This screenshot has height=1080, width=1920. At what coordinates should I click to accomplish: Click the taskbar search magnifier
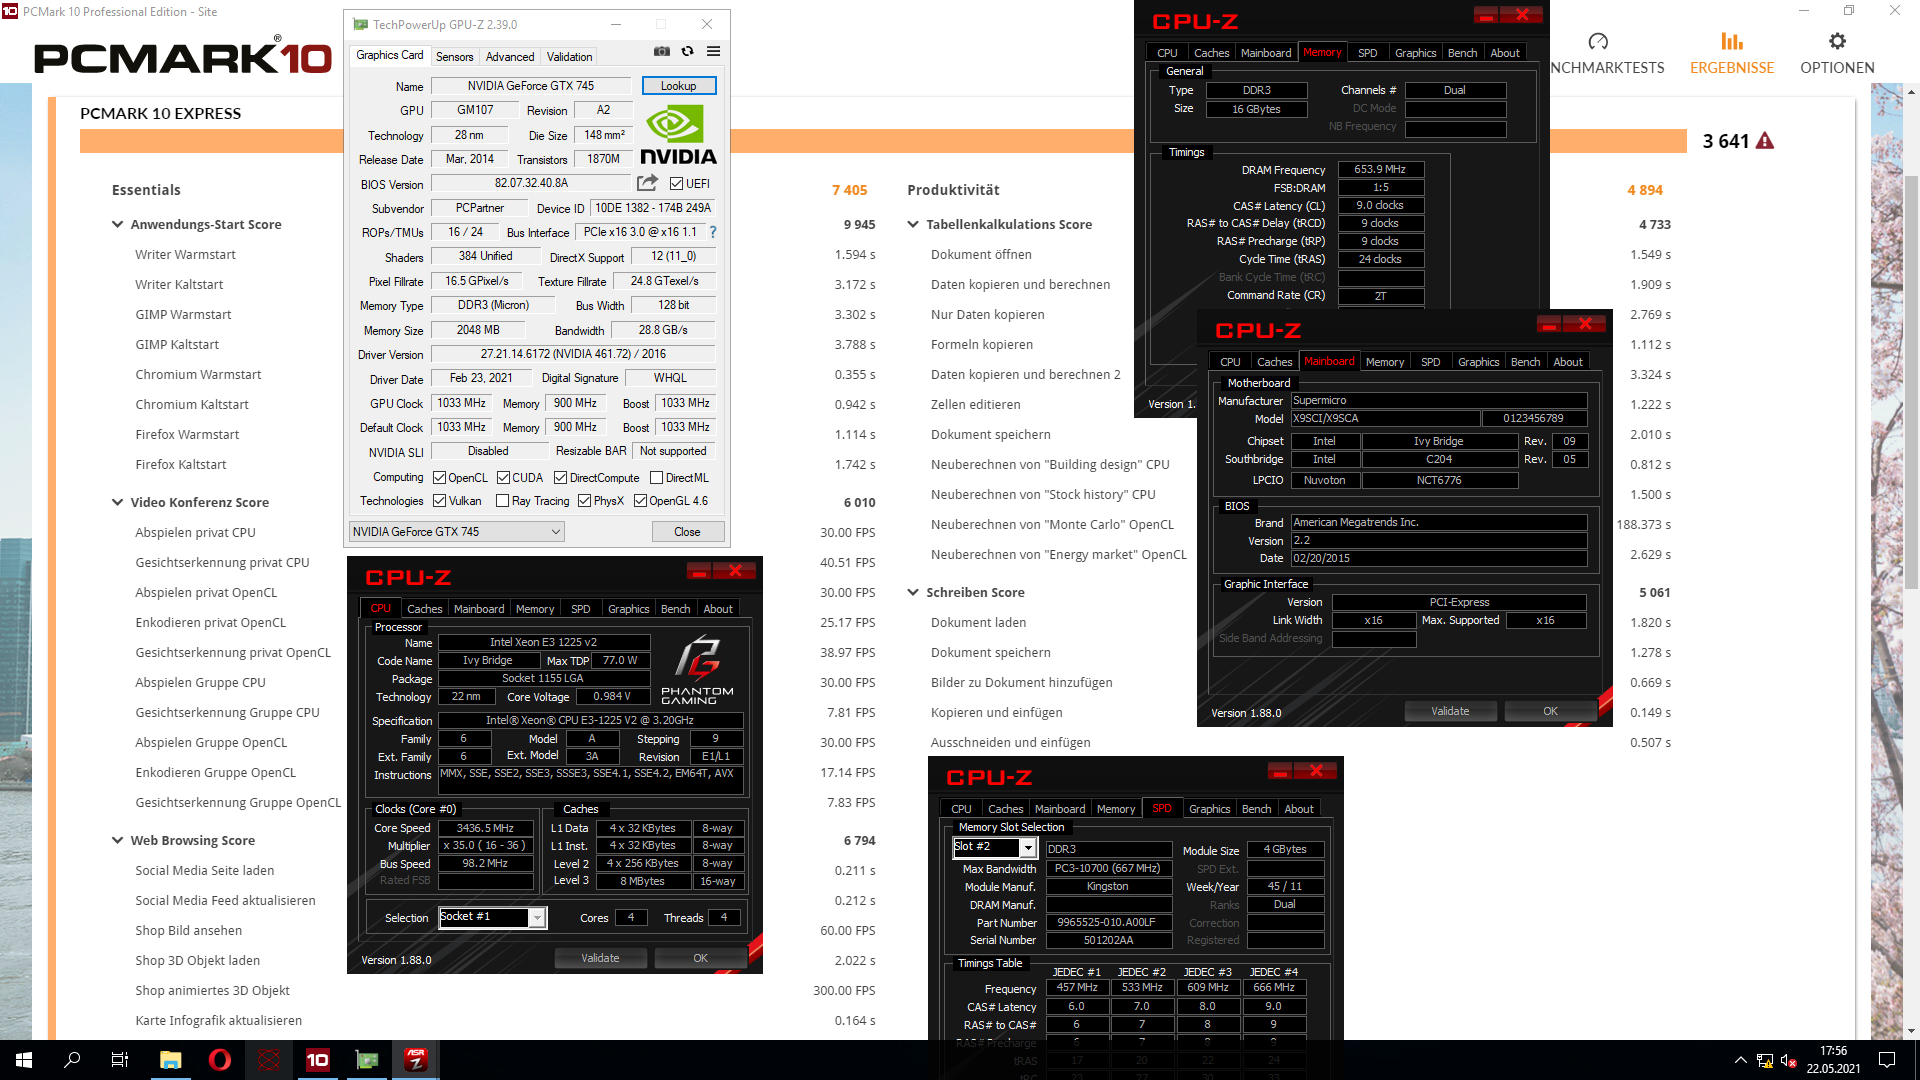[72, 1060]
